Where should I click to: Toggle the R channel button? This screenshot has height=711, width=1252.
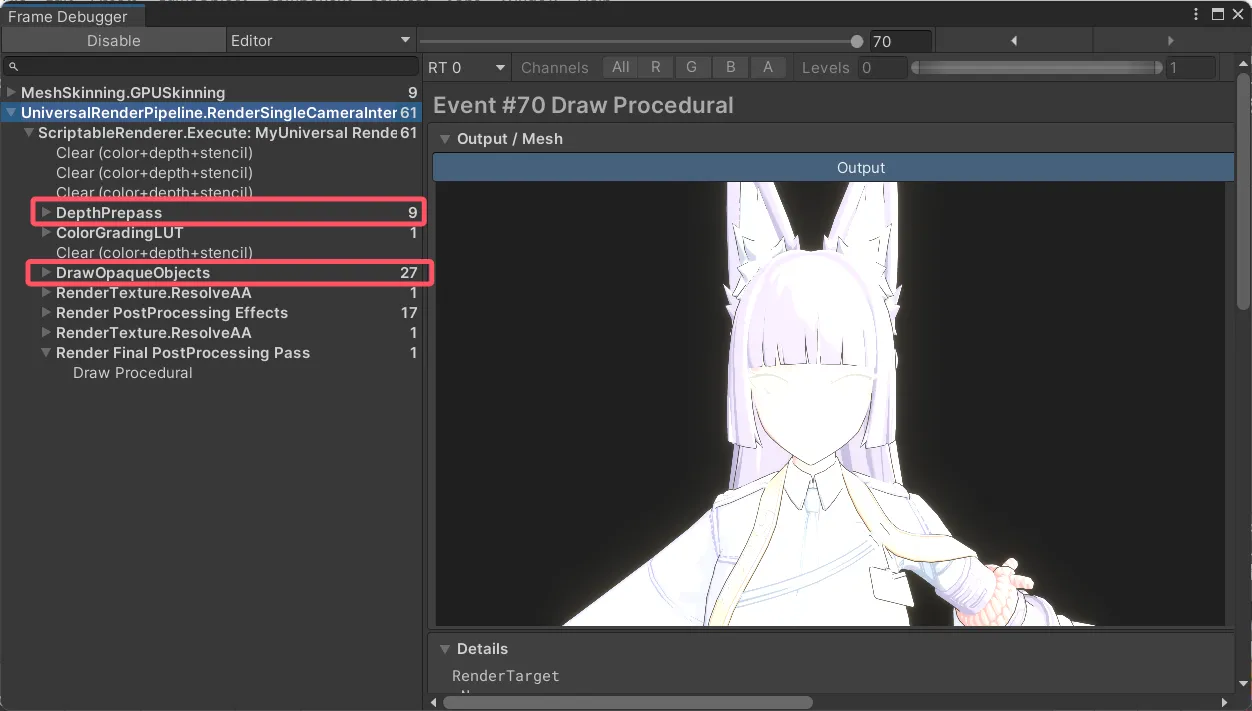coord(656,67)
